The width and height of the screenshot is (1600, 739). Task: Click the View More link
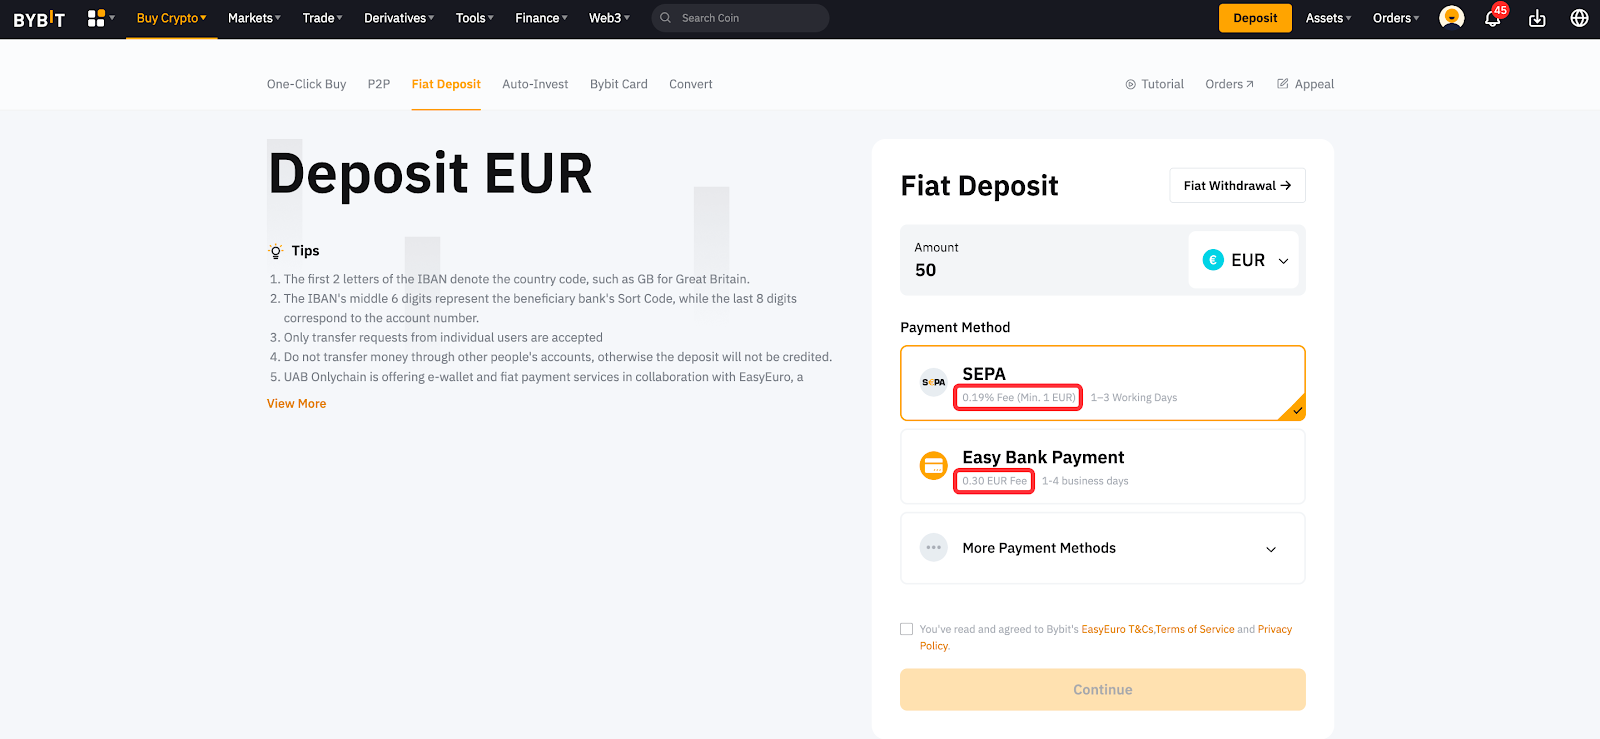(x=297, y=404)
